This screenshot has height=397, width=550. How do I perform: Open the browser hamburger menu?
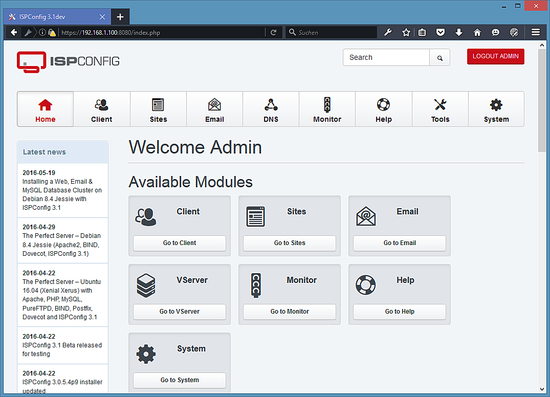click(x=536, y=33)
